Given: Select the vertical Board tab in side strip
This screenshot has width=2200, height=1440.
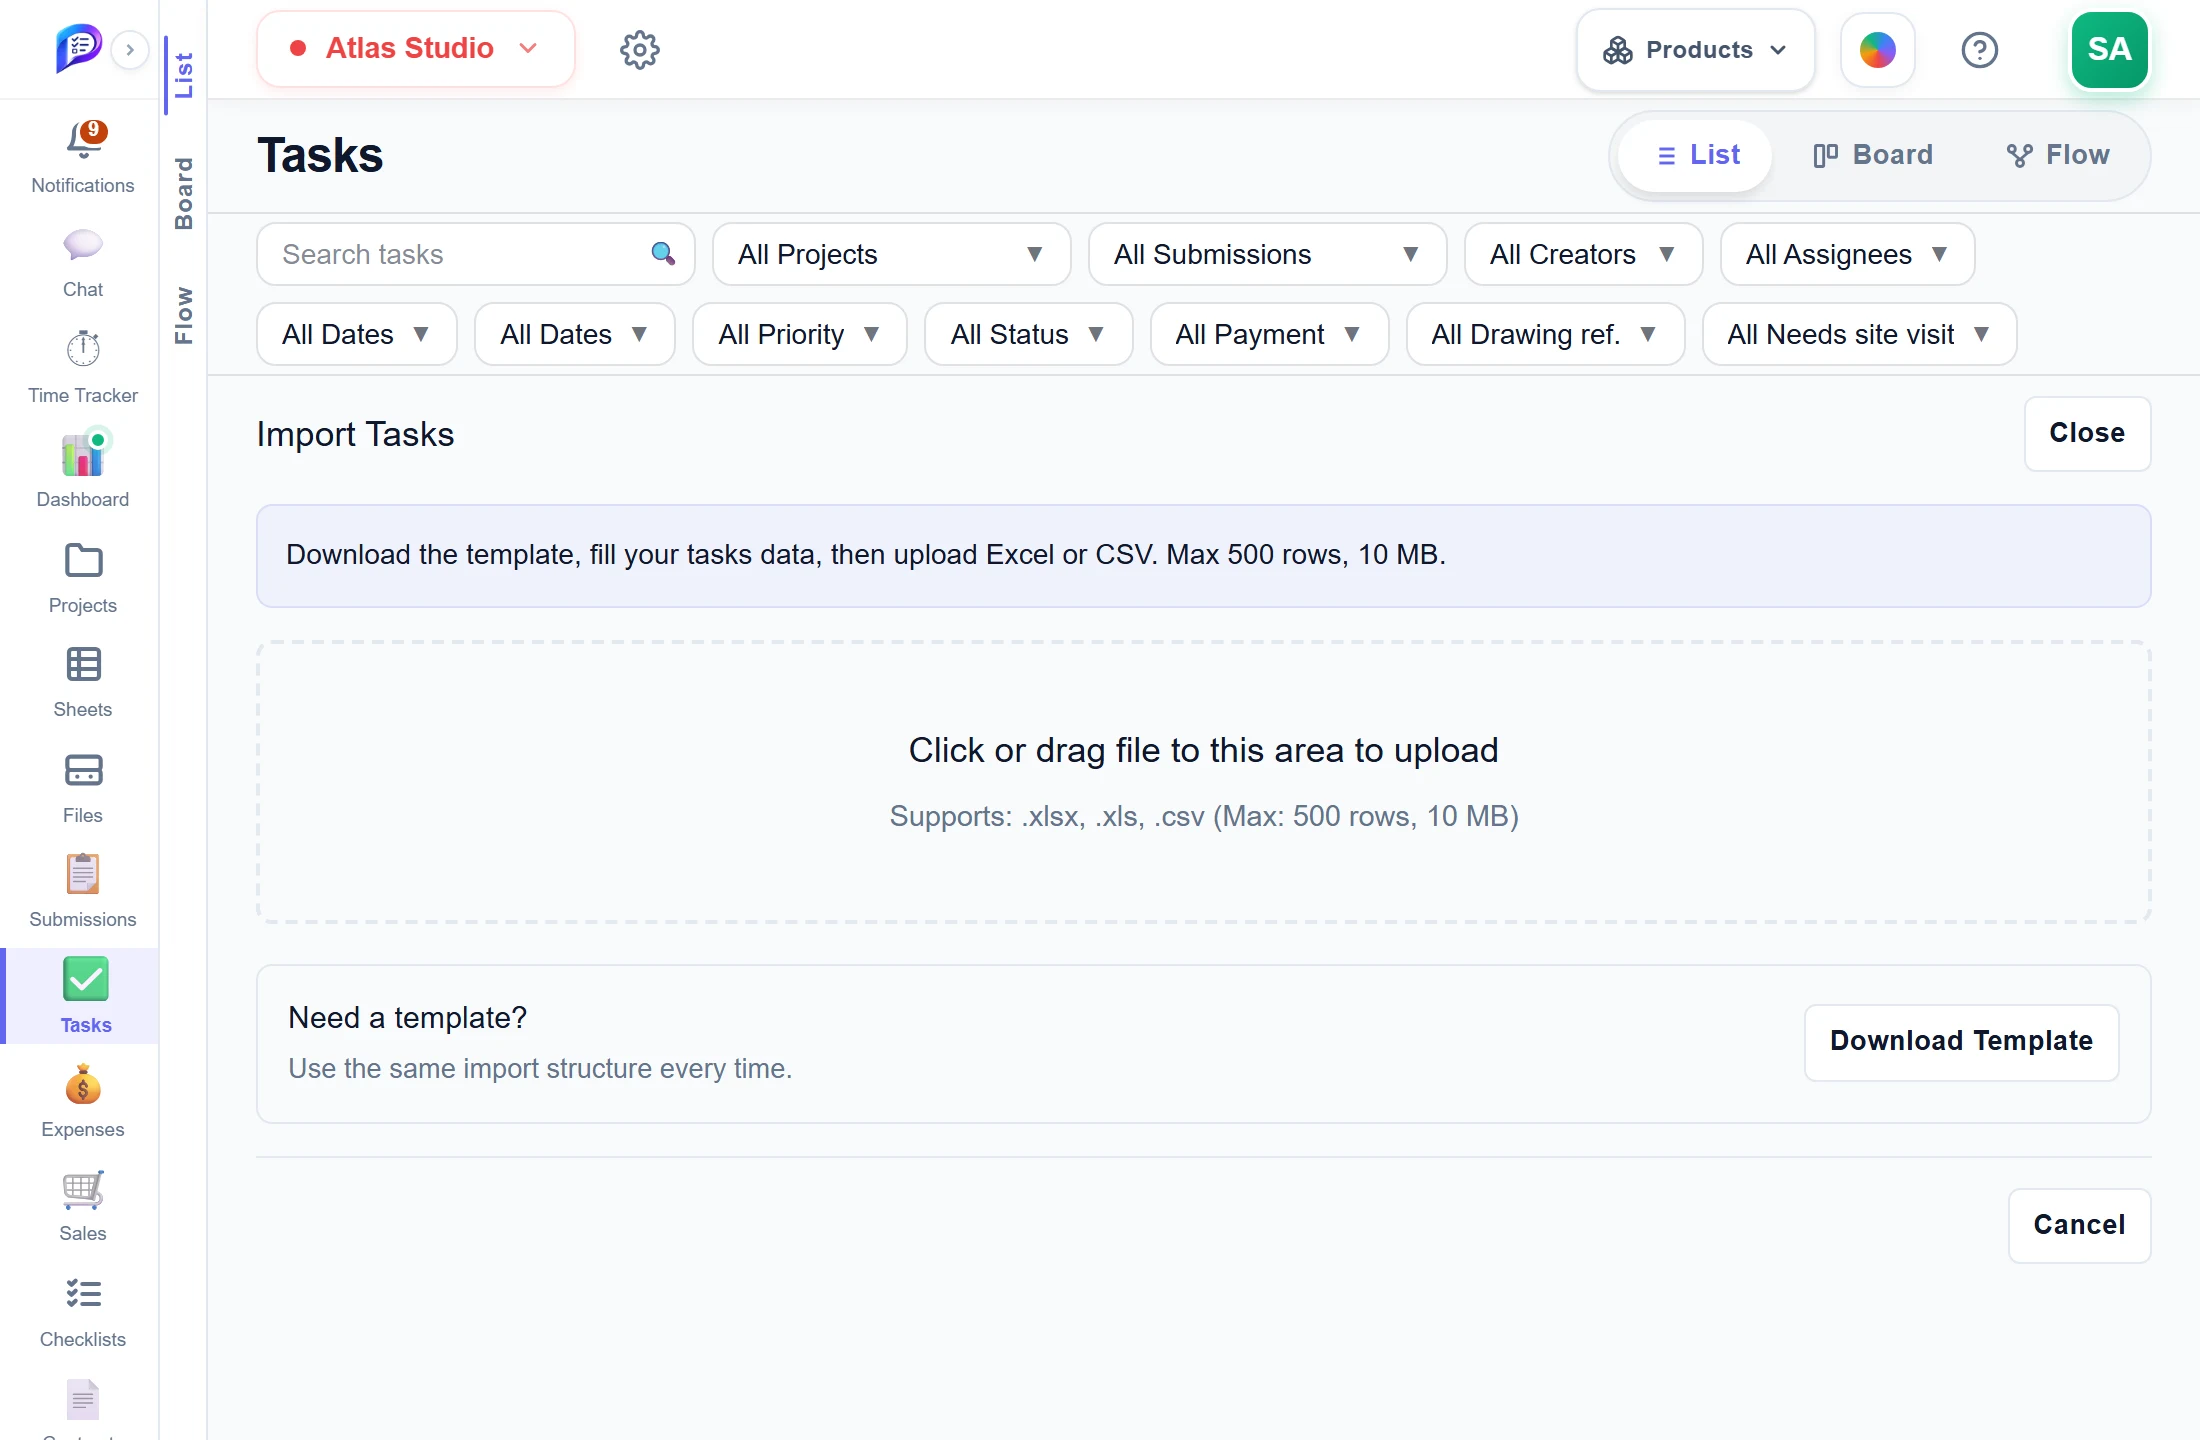Looking at the screenshot, I should pos(184,193).
